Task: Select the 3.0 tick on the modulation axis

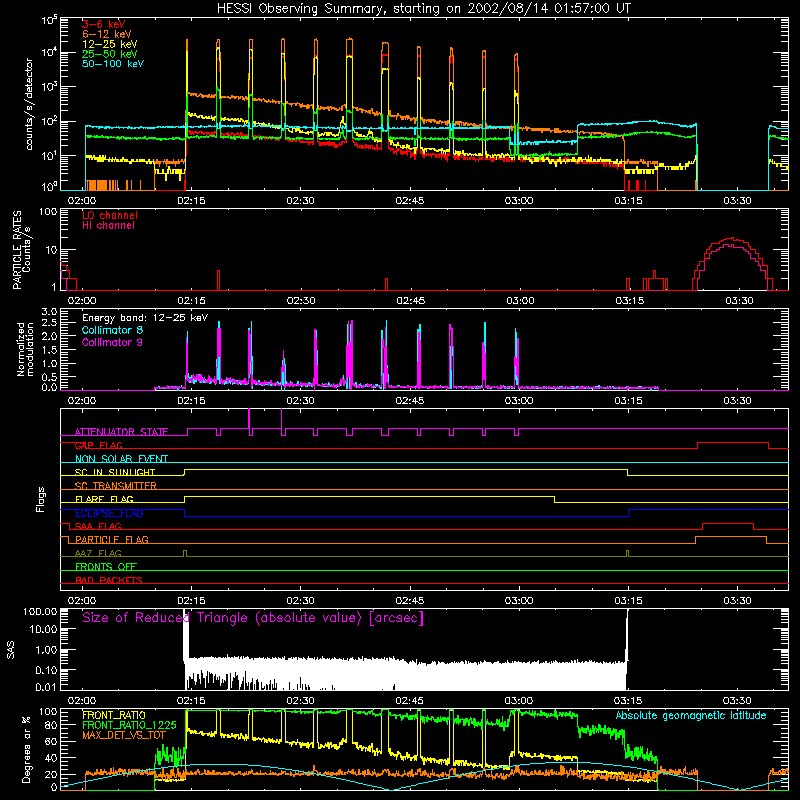Action: [x=49, y=312]
